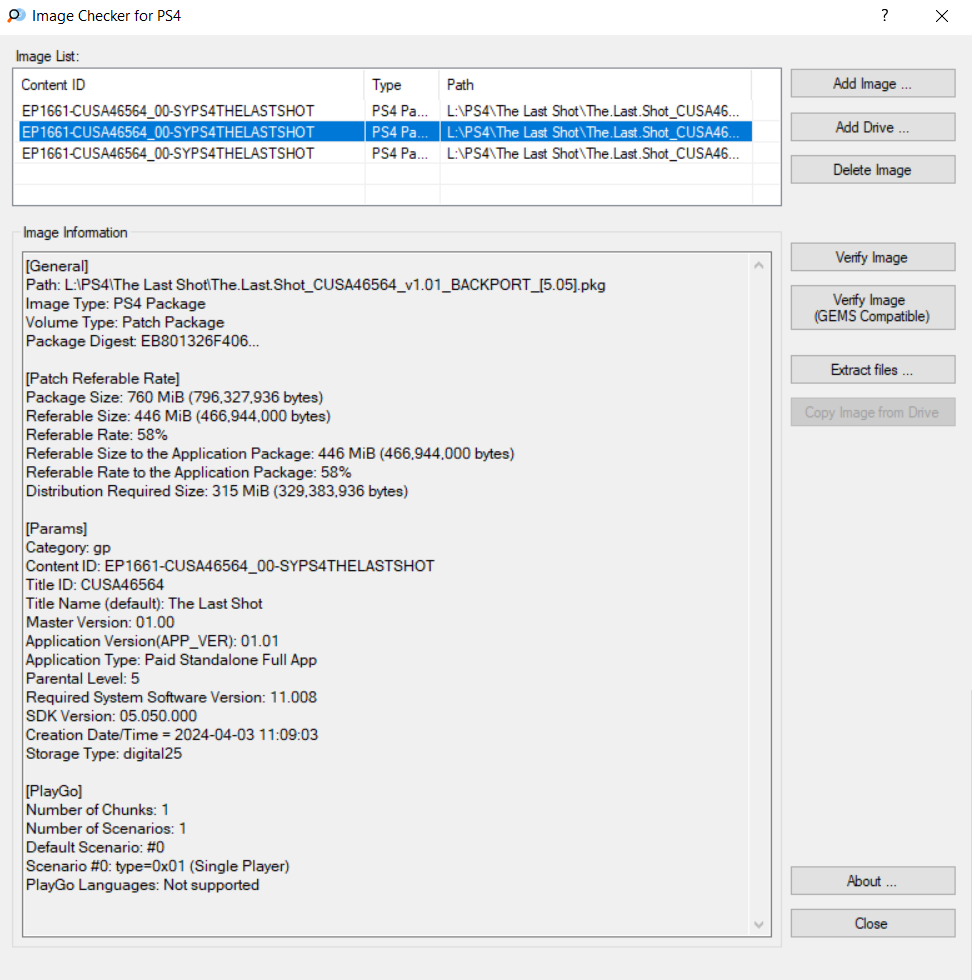
Task: Click the Image Checker app icon in title bar
Action: [16, 16]
